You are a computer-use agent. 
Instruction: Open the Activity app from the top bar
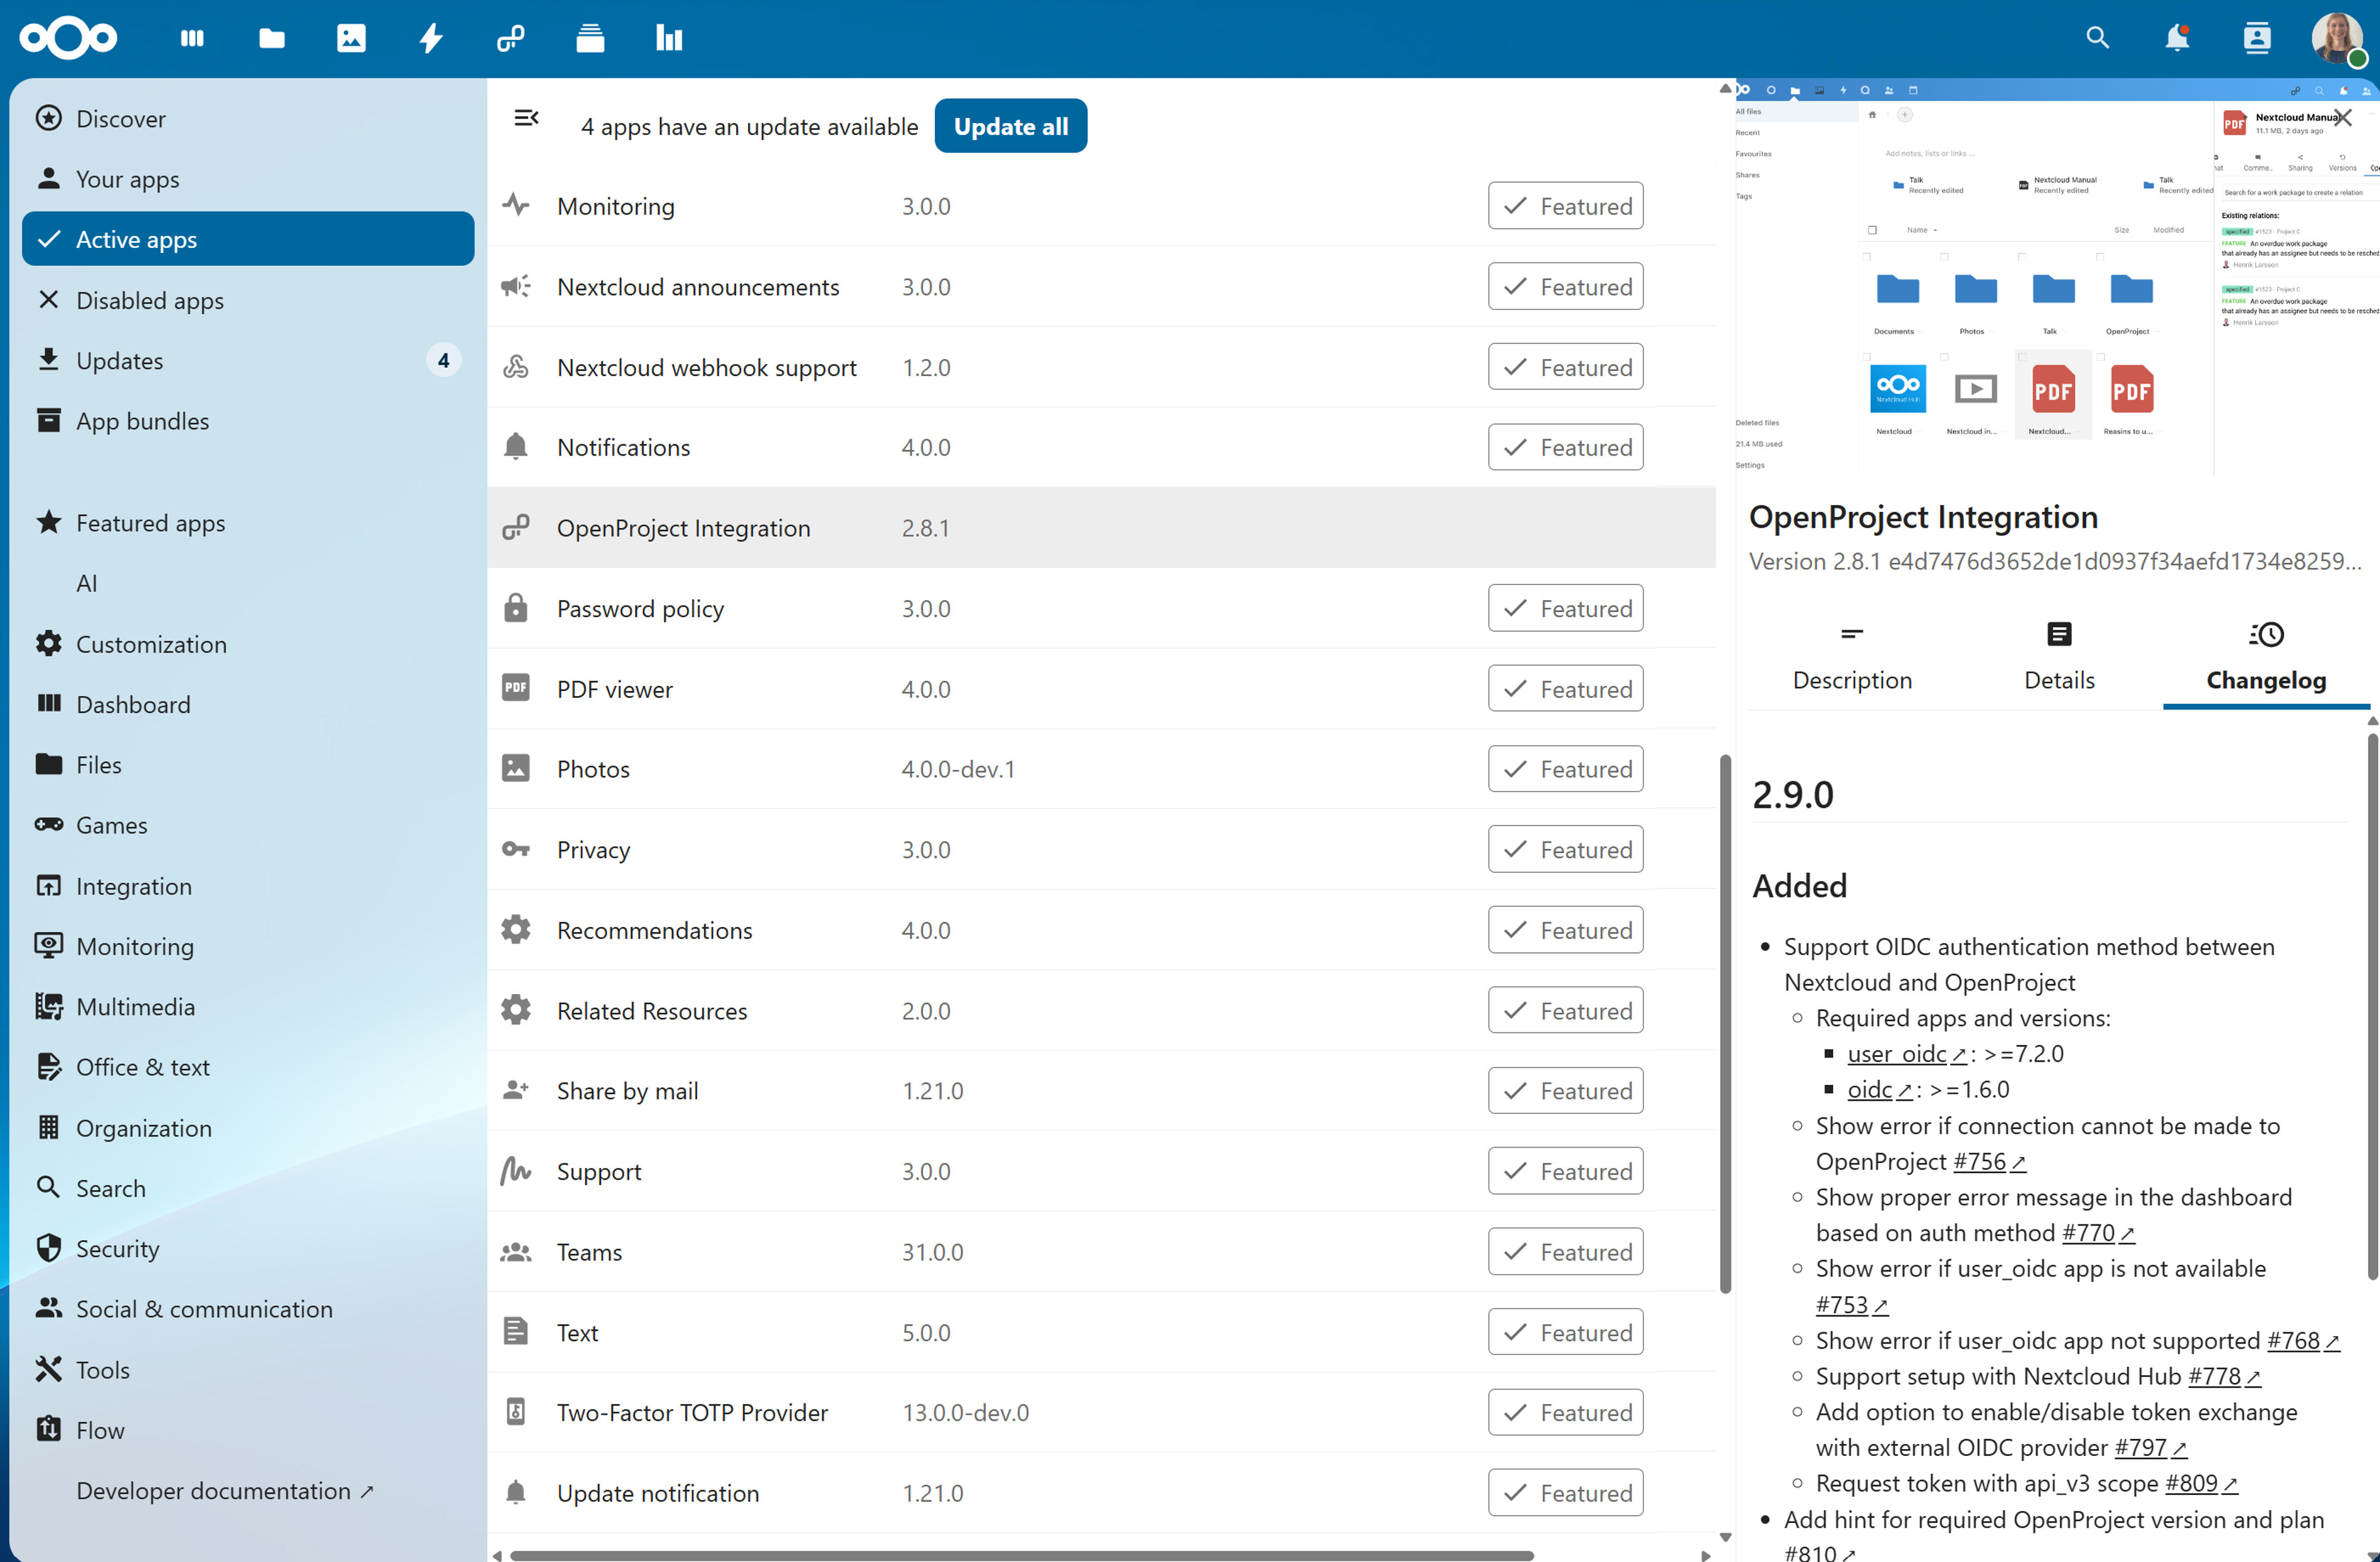(x=430, y=38)
